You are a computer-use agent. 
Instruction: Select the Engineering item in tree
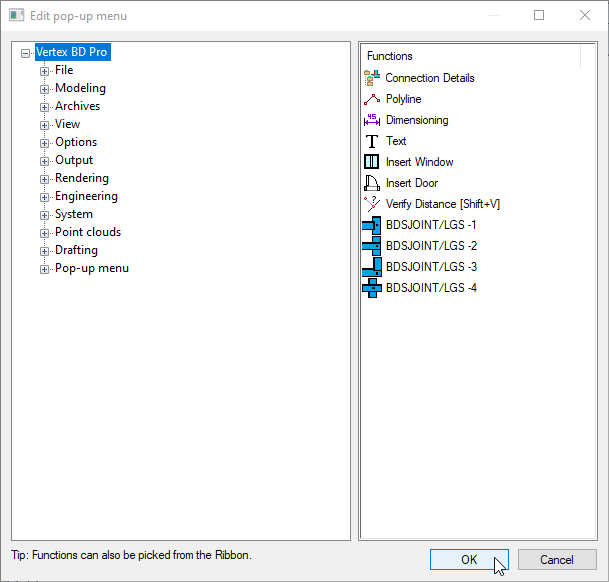click(86, 196)
